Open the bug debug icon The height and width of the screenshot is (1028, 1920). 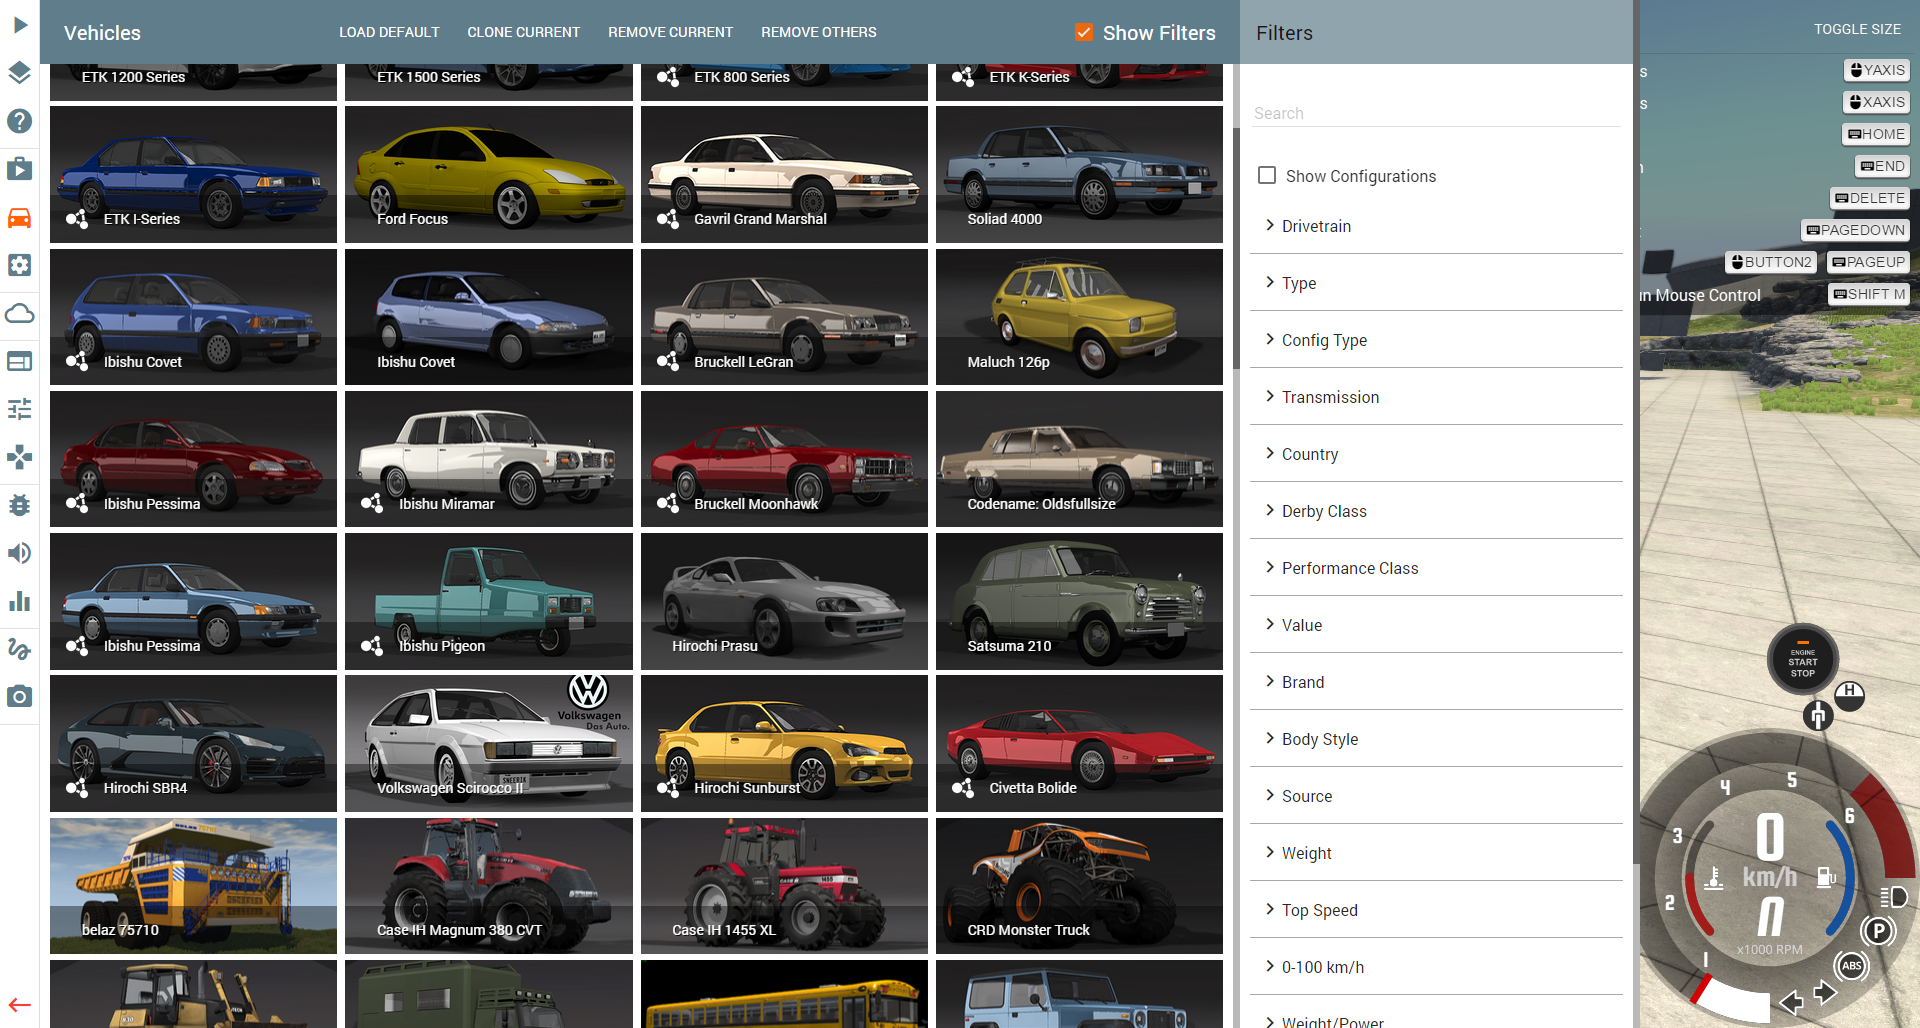(x=20, y=505)
